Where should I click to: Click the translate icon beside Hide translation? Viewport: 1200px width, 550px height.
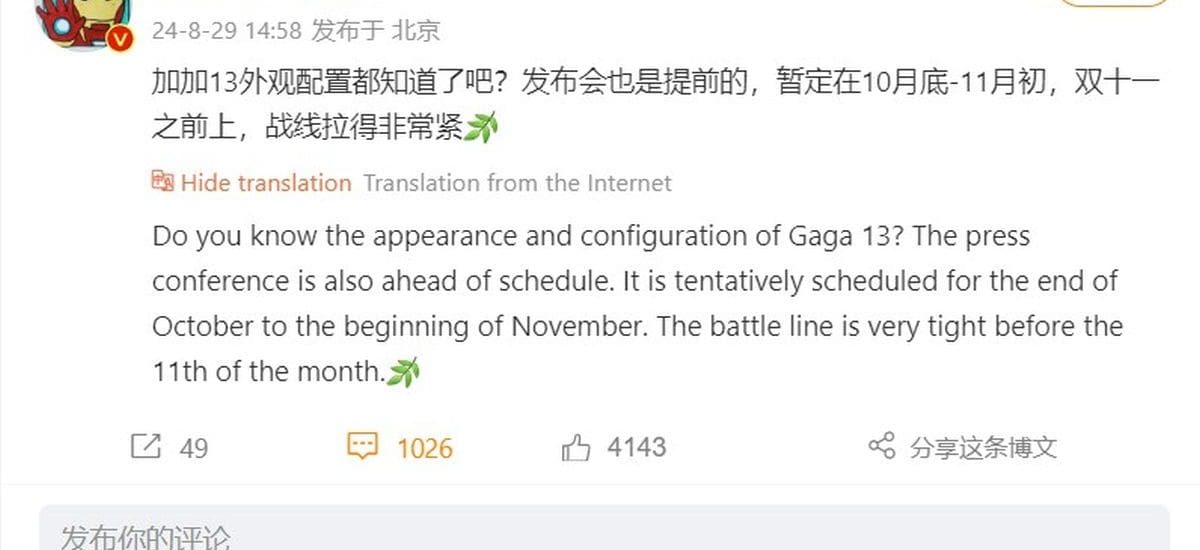(162, 182)
